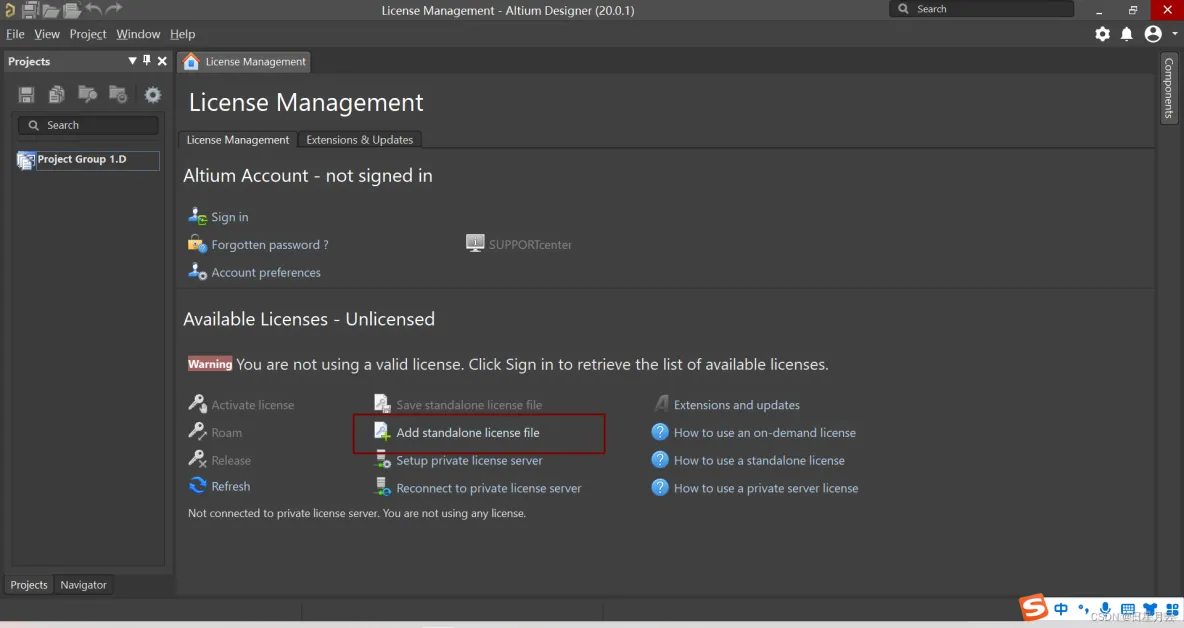1184x628 pixels.
Task: Click Setup private license server link
Action: coord(469,460)
